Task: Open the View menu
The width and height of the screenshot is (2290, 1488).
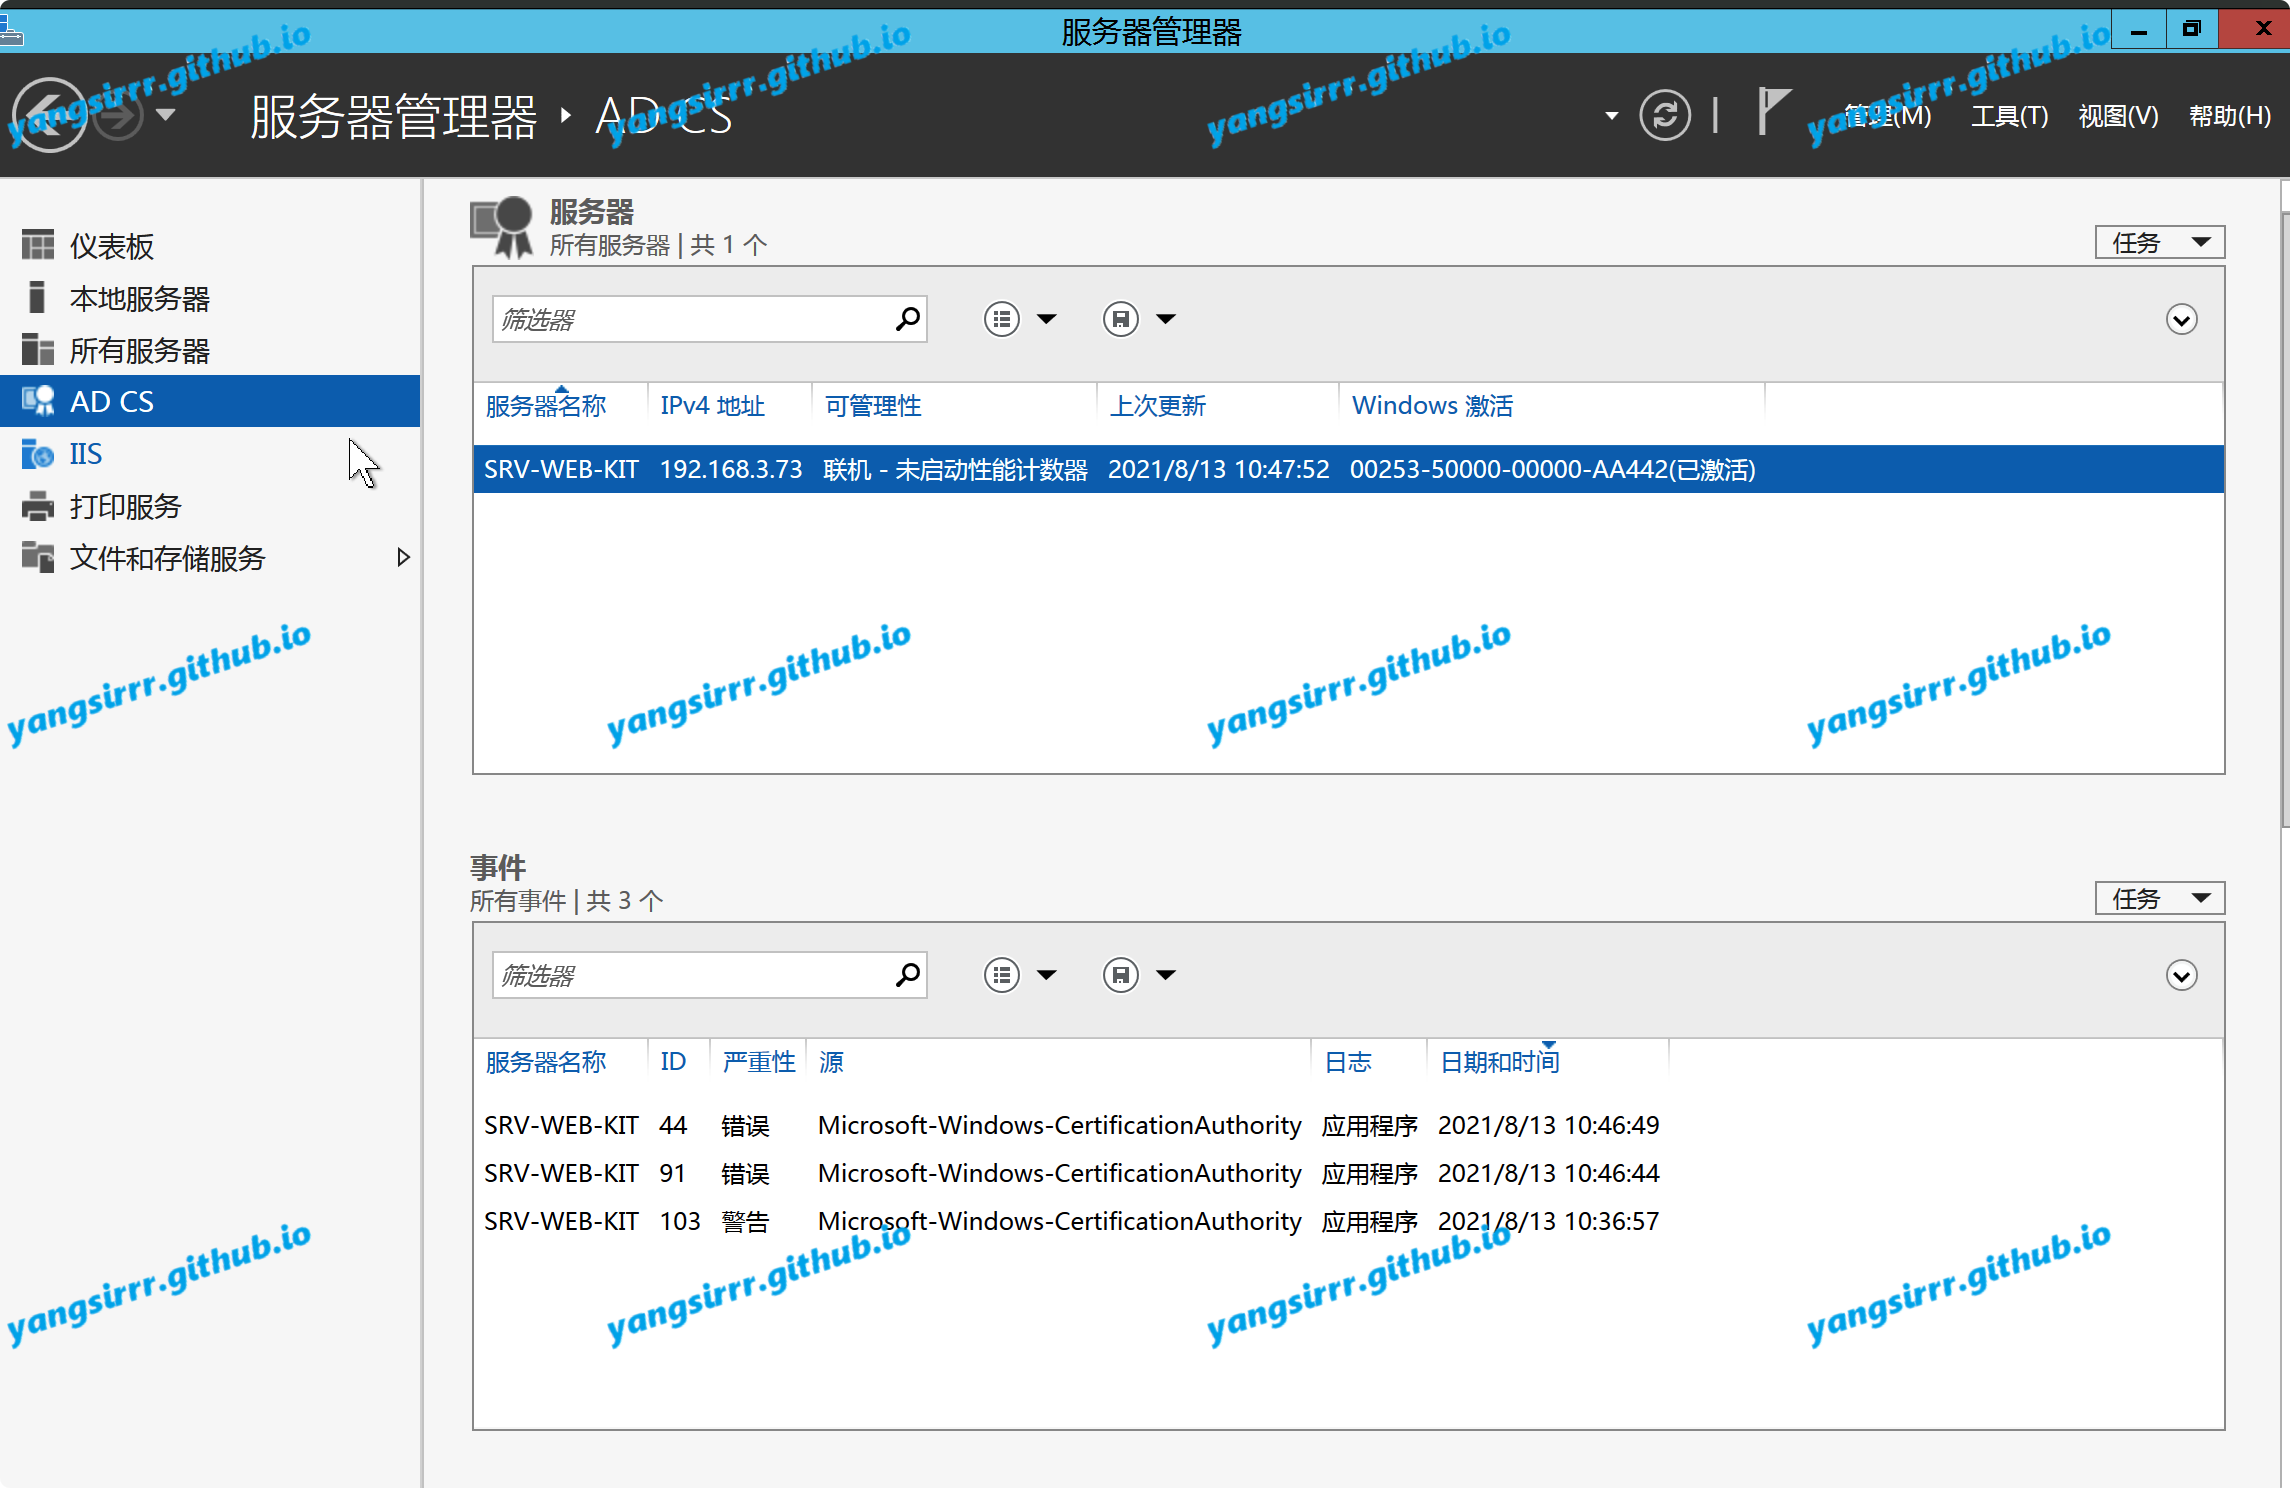Action: tap(2117, 116)
